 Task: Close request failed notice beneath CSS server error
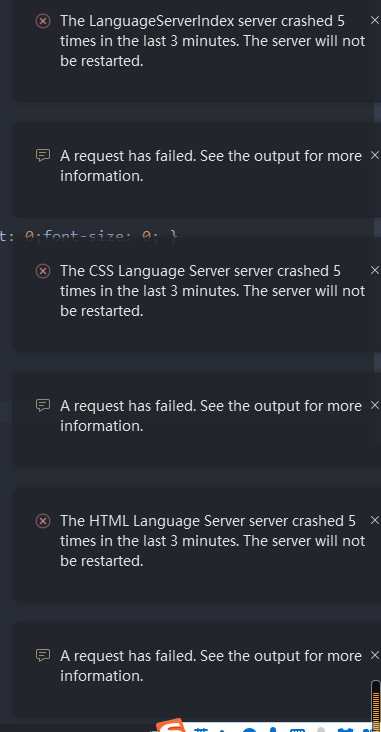(374, 405)
